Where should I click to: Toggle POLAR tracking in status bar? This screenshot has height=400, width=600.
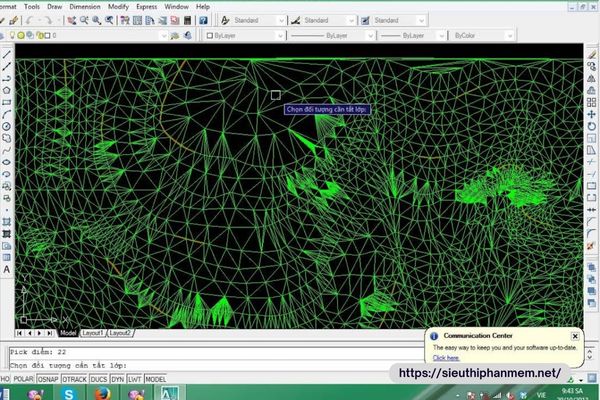pos(23,379)
